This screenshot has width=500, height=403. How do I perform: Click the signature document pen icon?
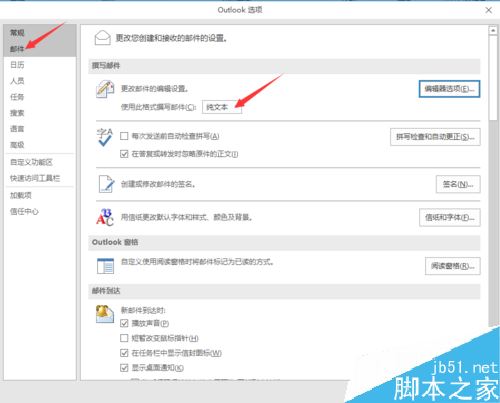107,184
